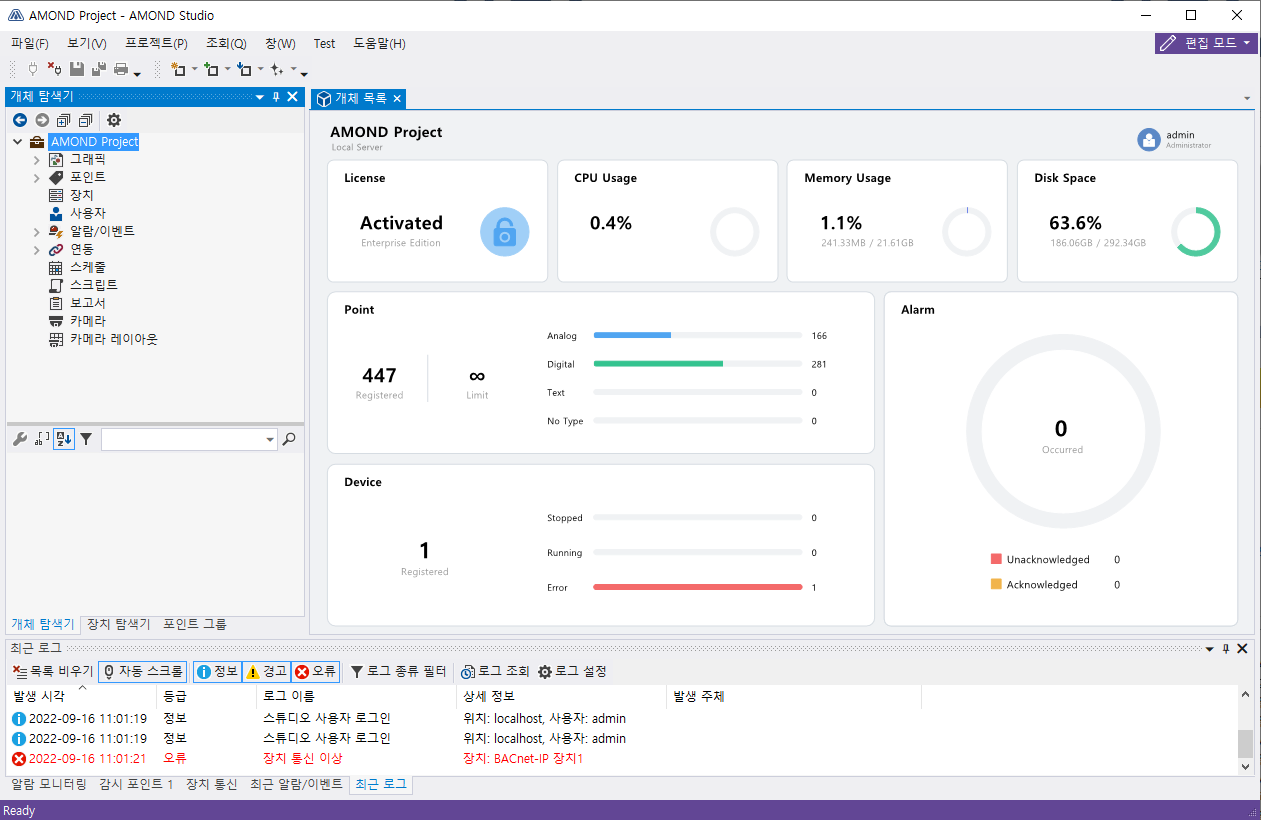Expand the 포인트 tree node
Viewport: 1261px width, 820px height.
(x=37, y=178)
